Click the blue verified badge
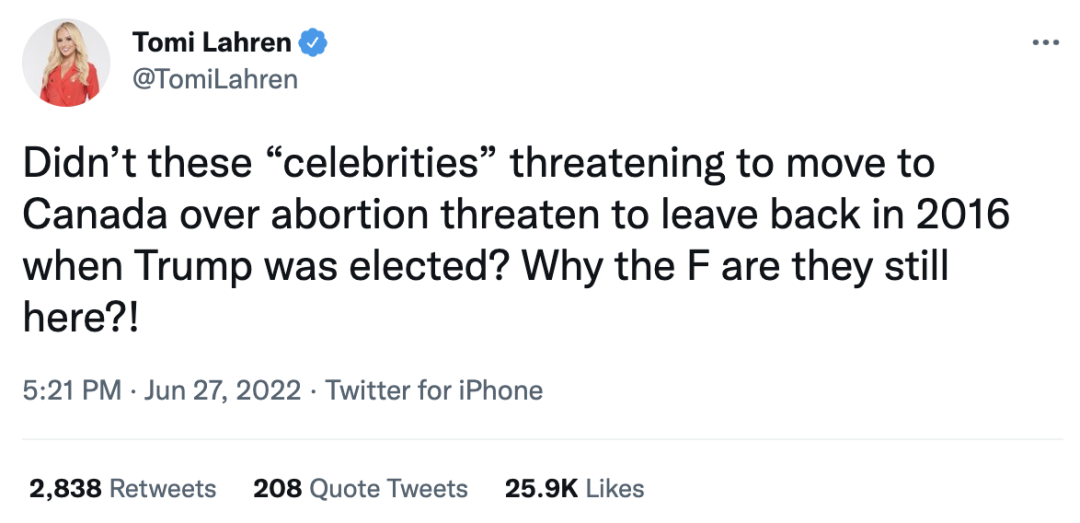The width and height of the screenshot is (1080, 523). (x=313, y=44)
